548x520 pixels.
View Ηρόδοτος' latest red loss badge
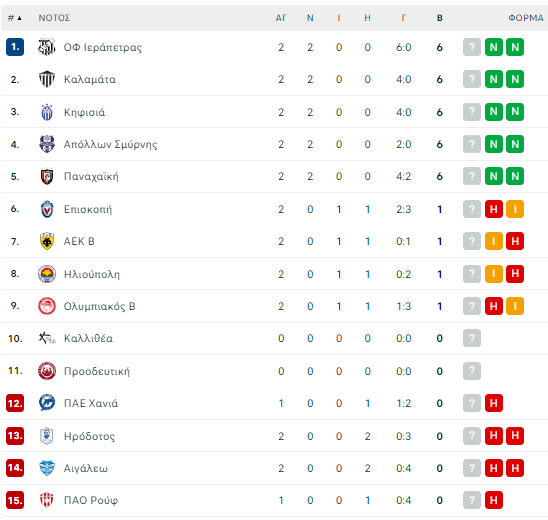(493, 435)
